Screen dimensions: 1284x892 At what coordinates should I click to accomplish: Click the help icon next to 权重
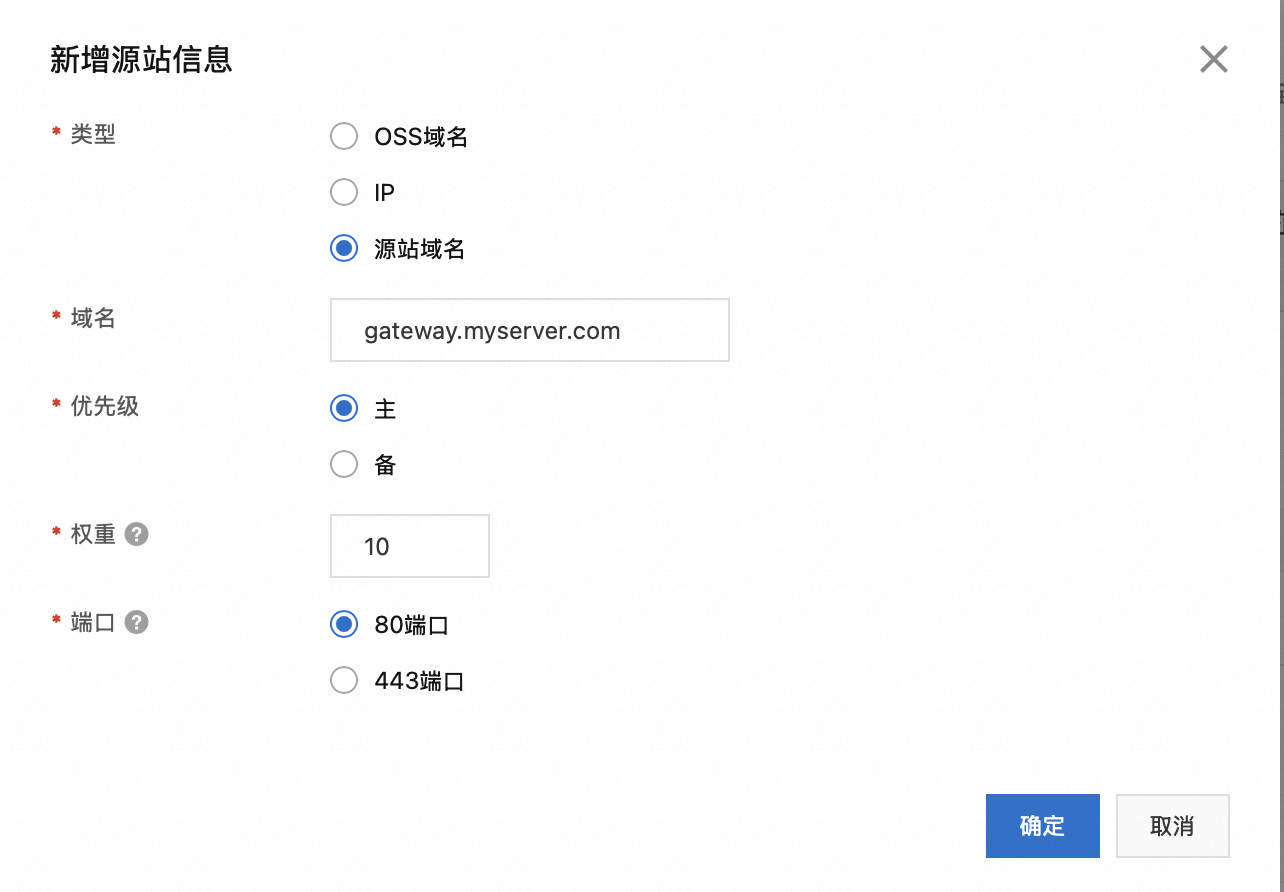coord(137,534)
